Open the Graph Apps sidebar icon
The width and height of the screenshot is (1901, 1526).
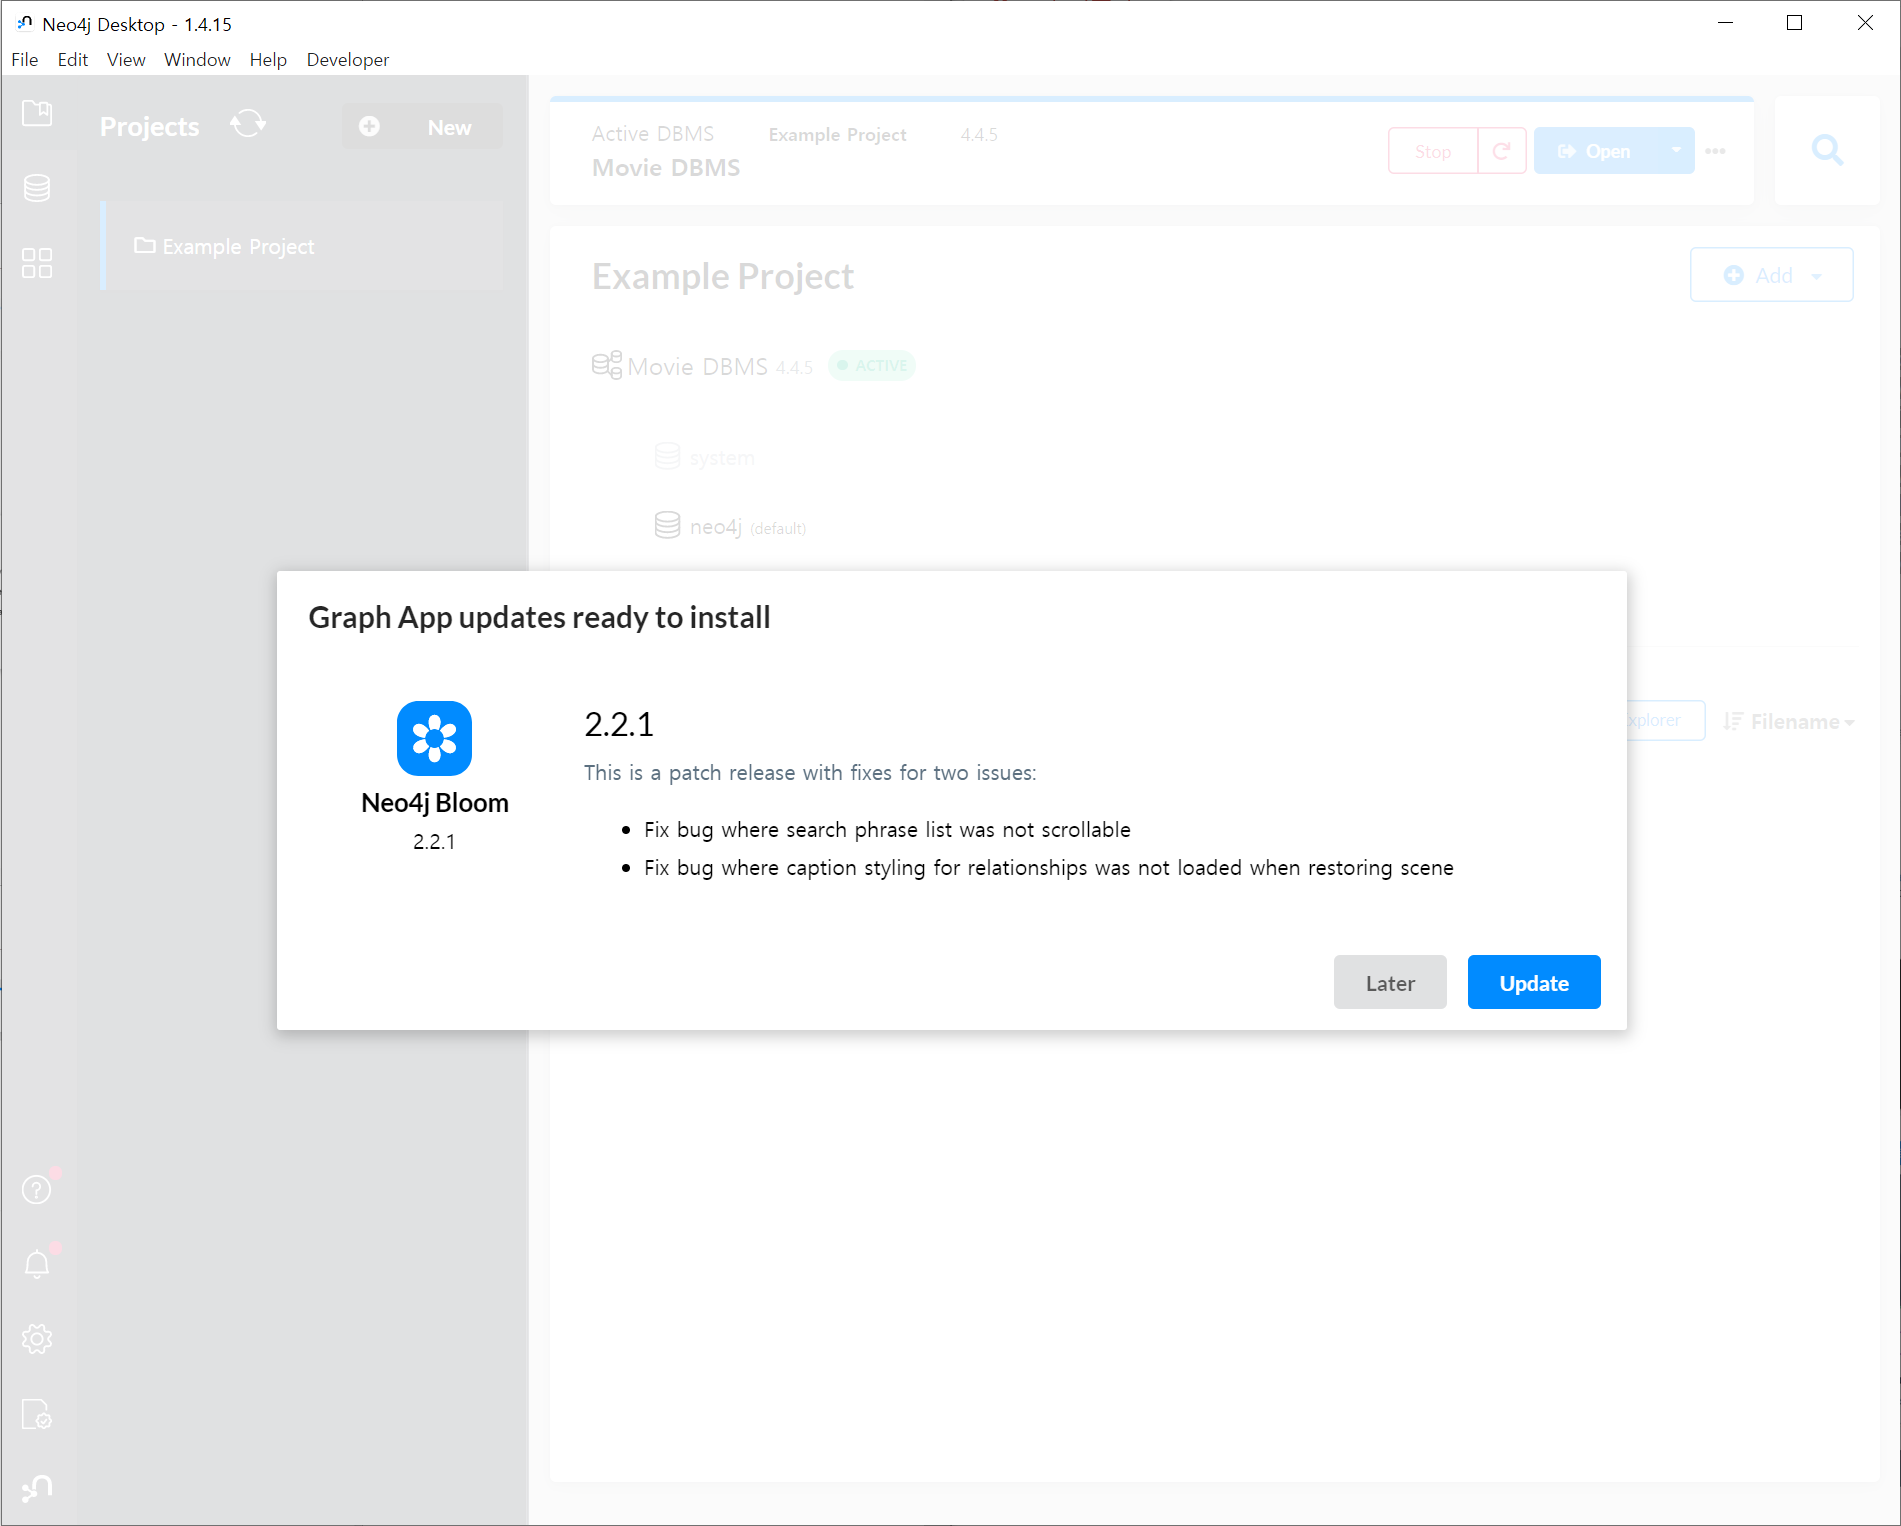[37, 263]
